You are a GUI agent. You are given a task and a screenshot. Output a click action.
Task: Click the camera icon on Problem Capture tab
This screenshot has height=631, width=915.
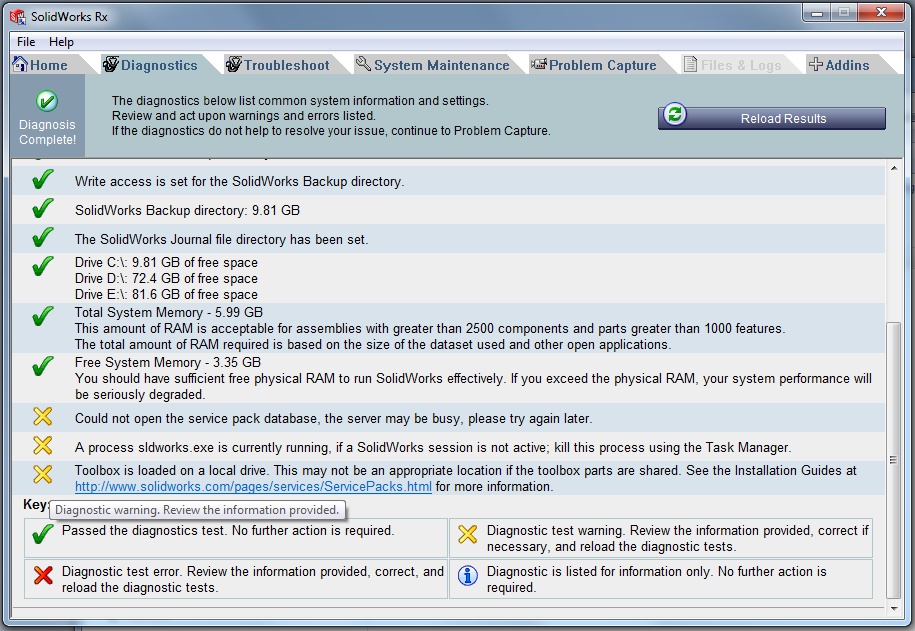pyautogui.click(x=539, y=64)
